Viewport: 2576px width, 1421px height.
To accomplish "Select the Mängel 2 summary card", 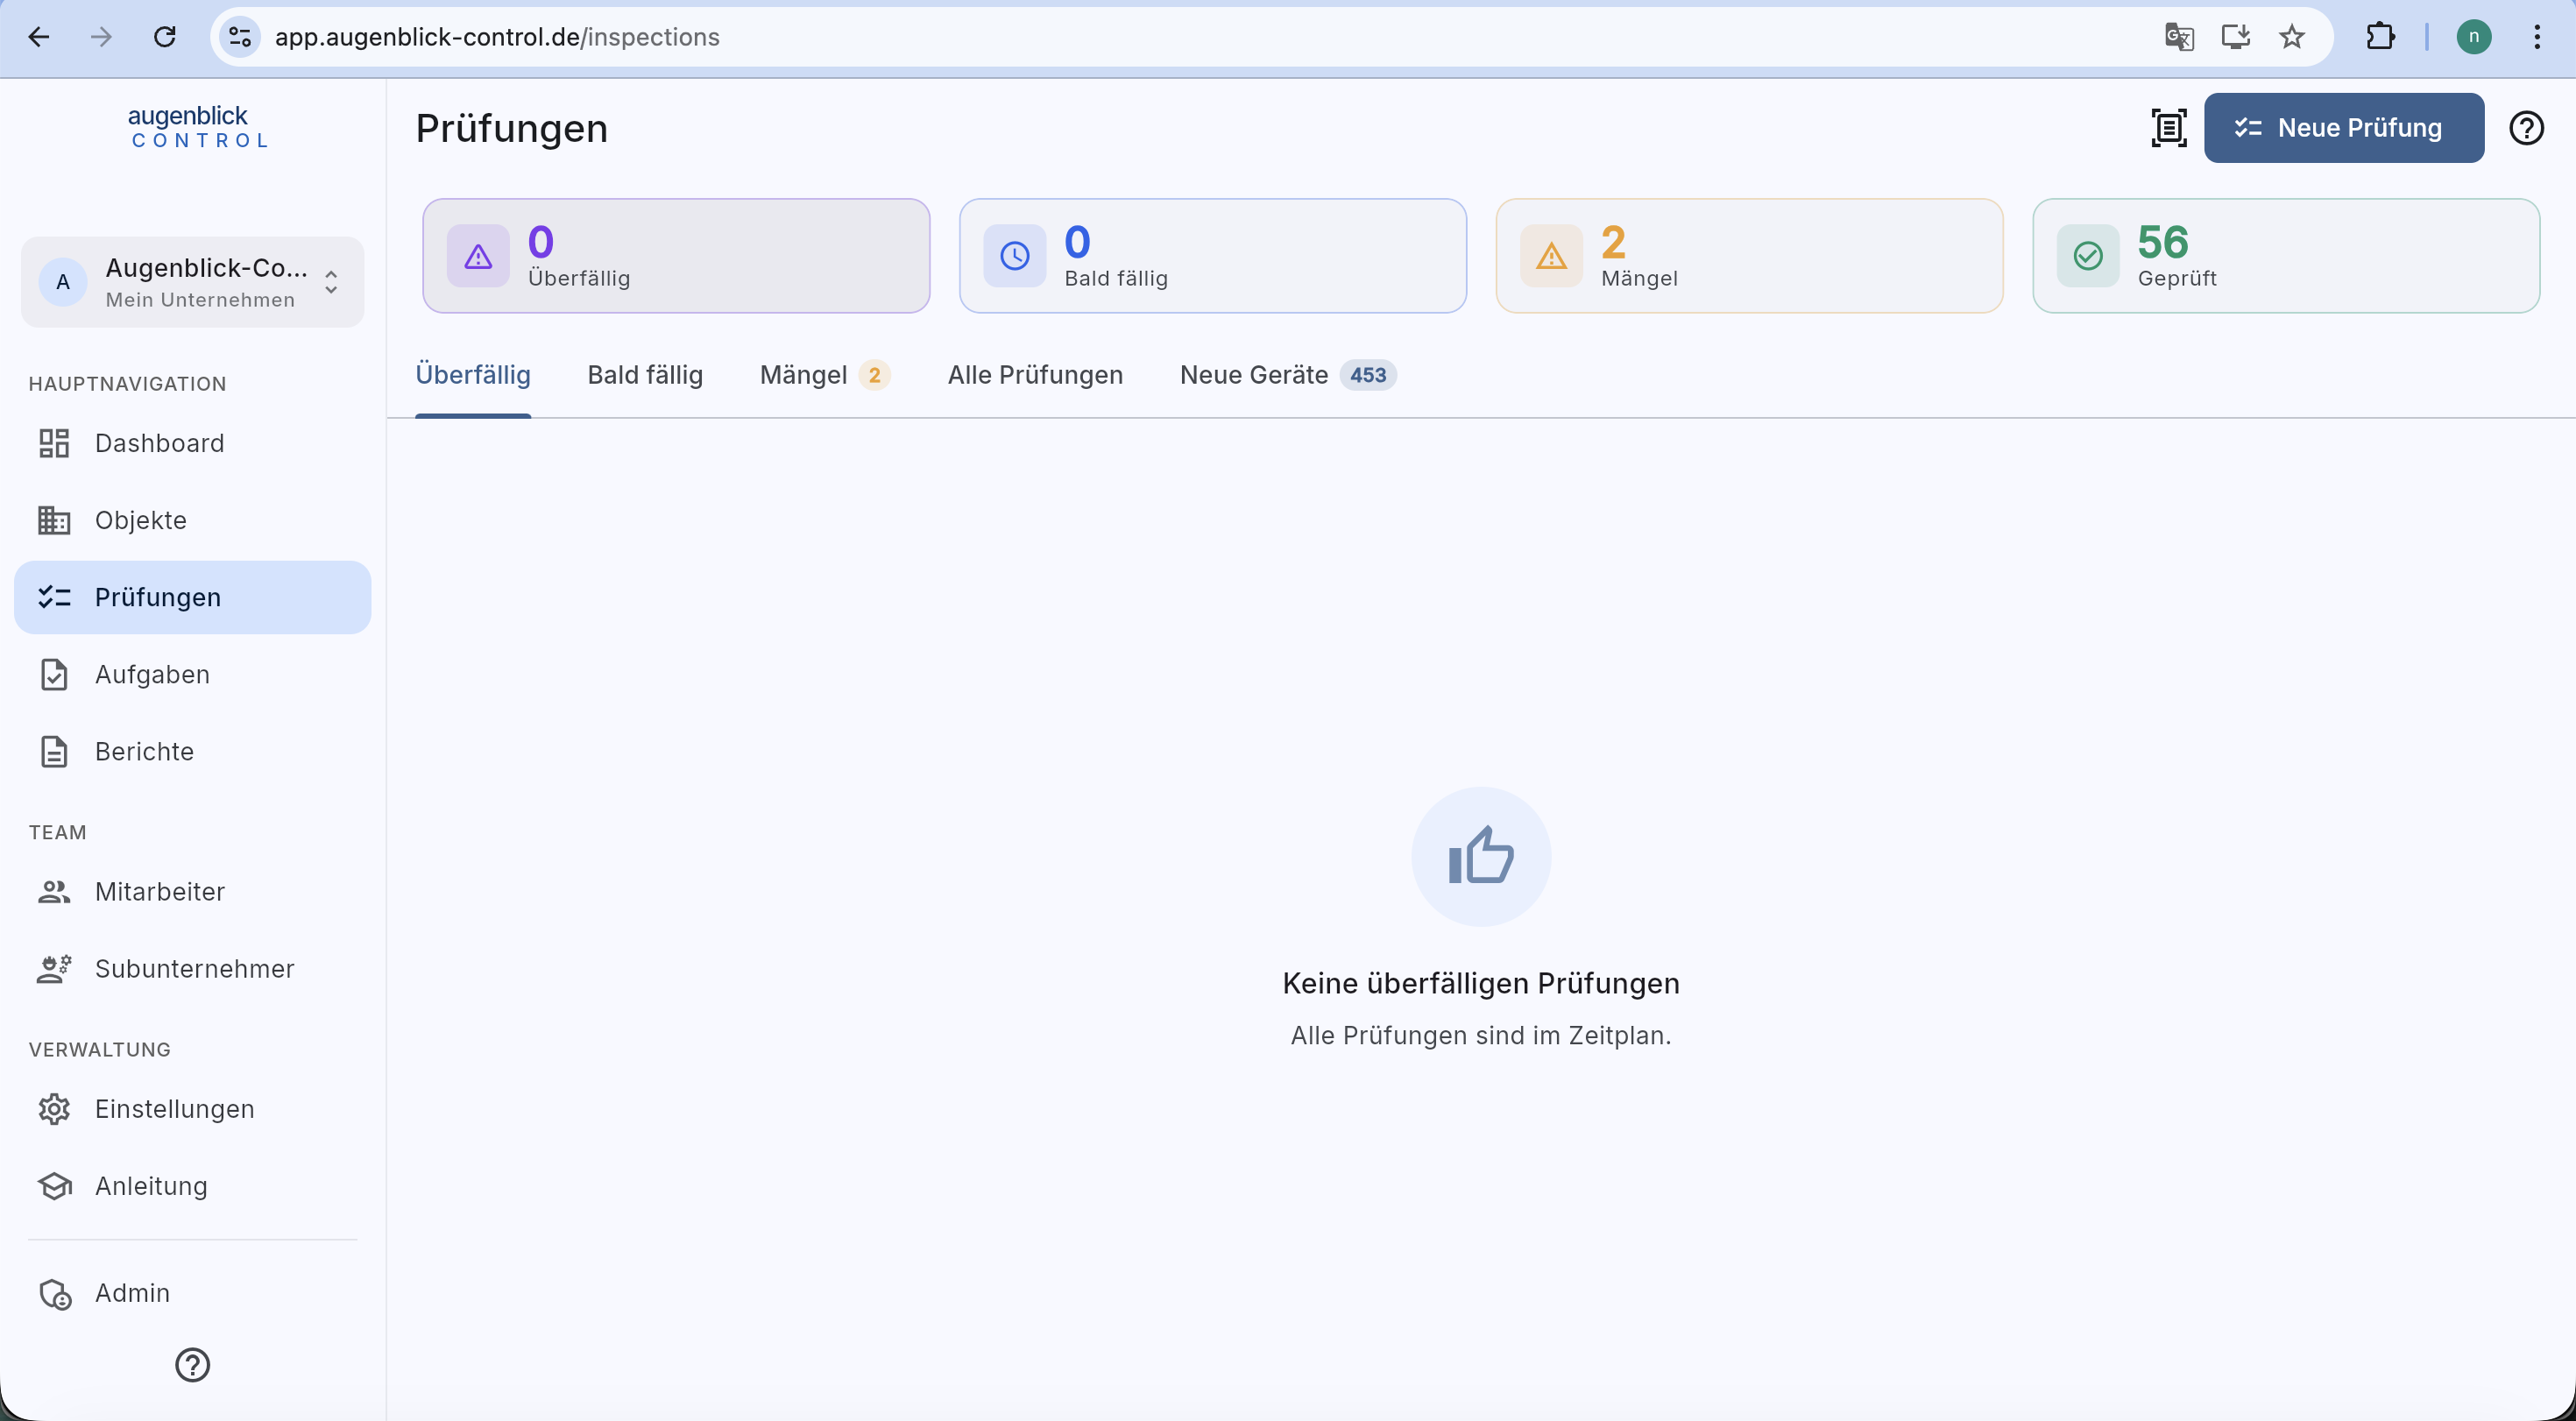I will tap(1749, 256).
